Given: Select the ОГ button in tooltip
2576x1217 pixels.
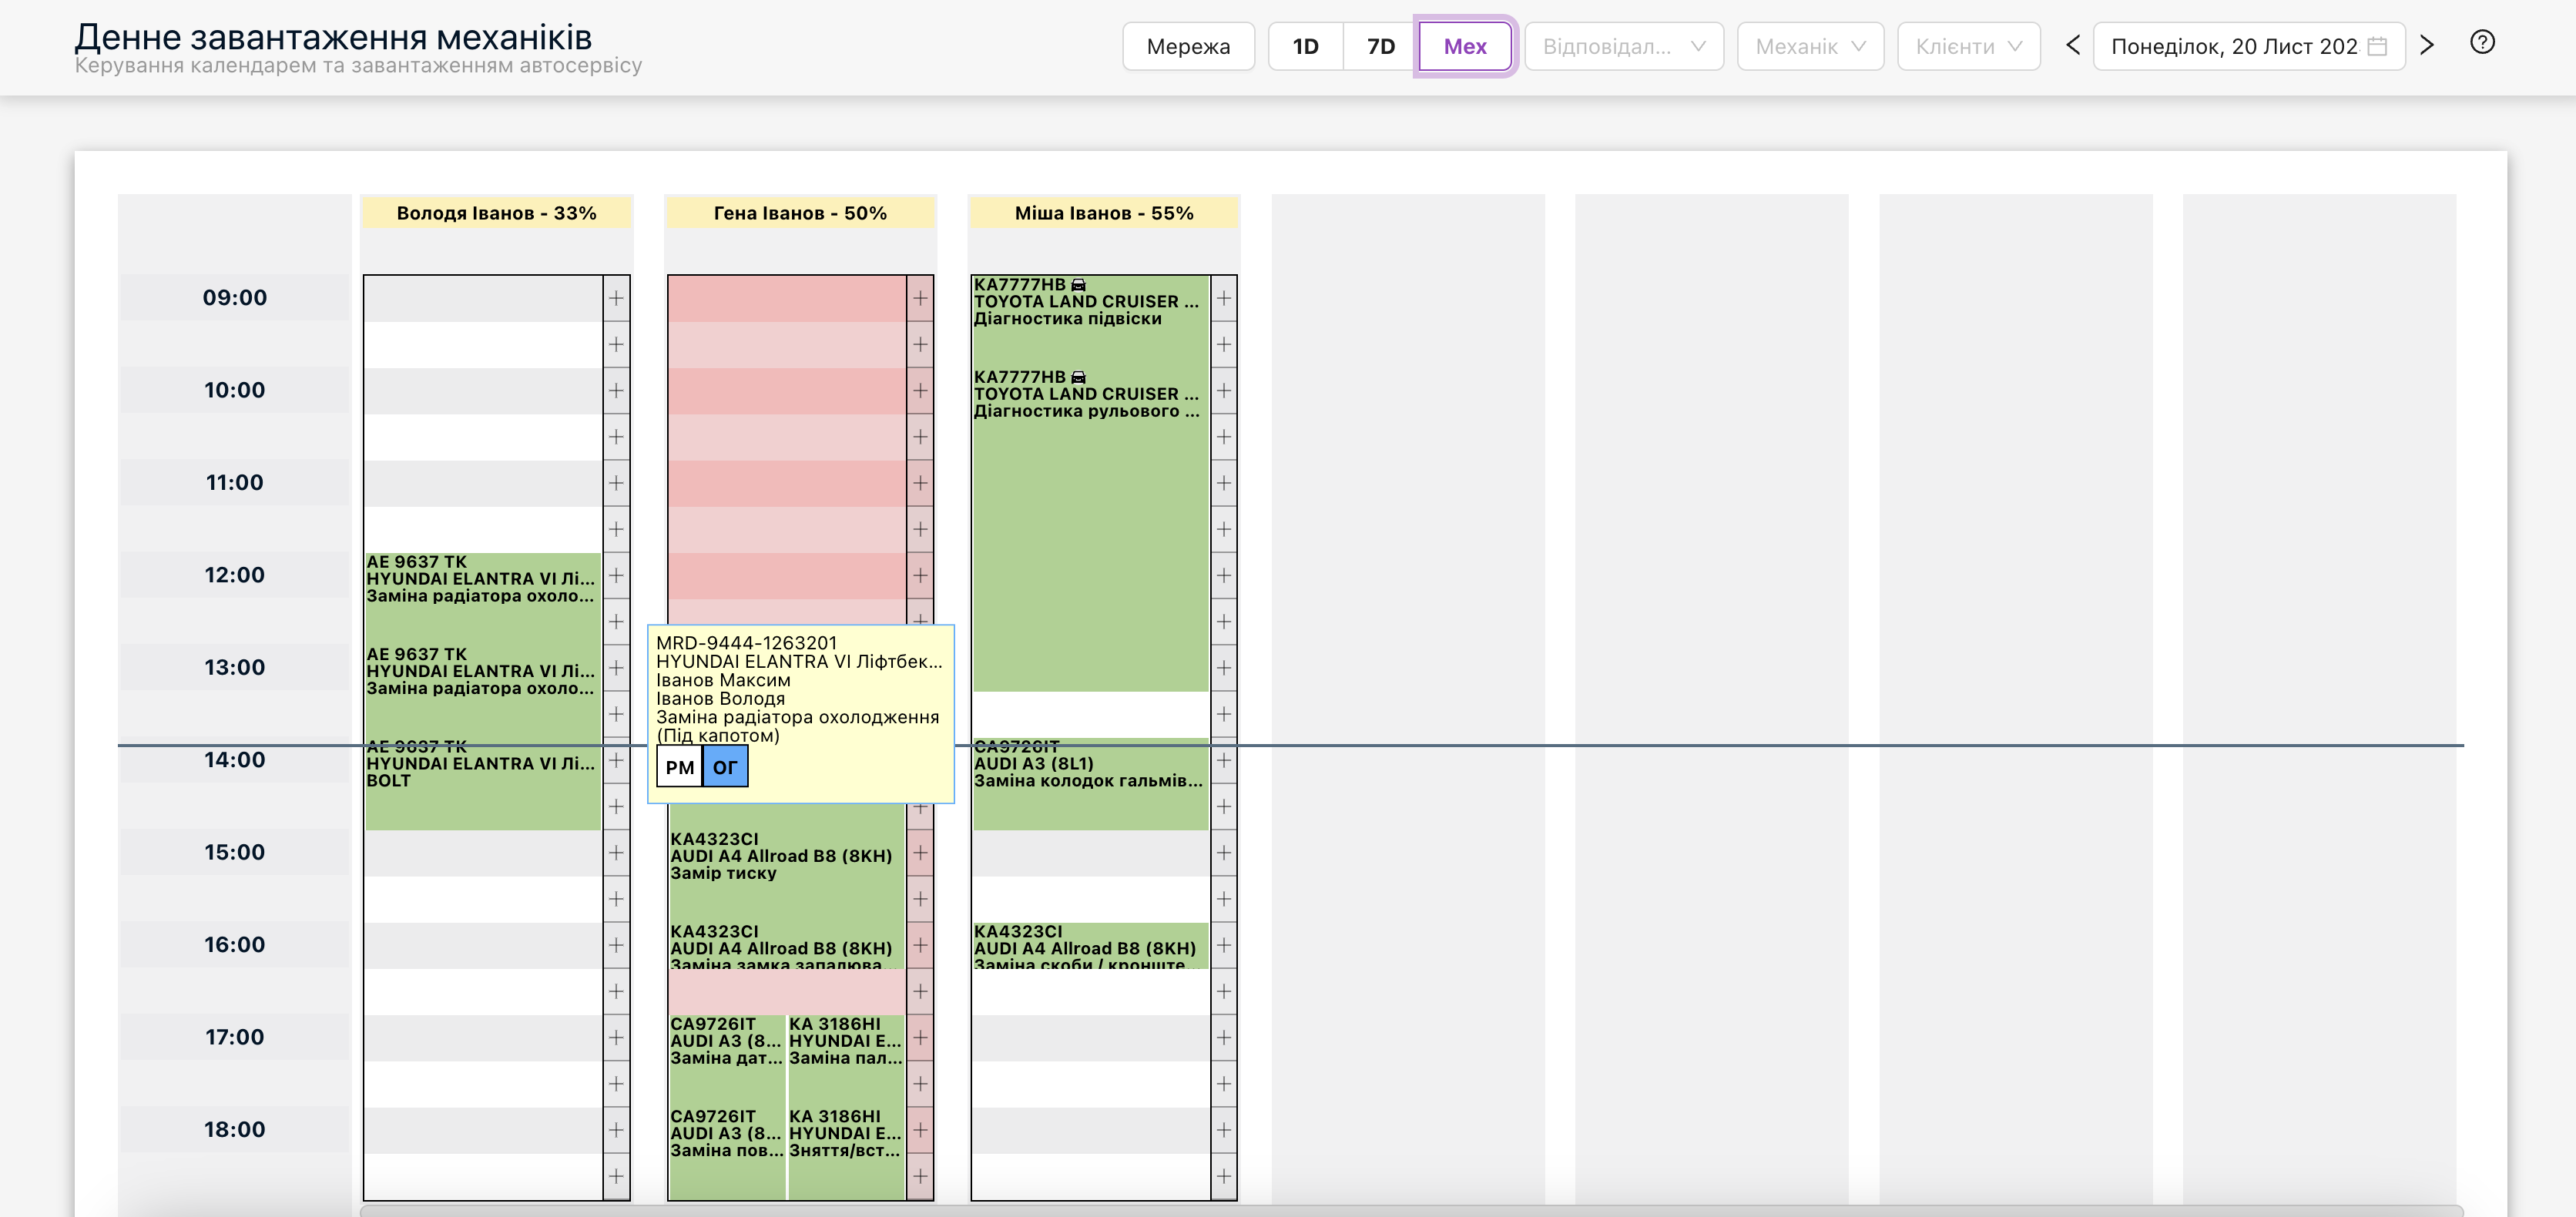Looking at the screenshot, I should click(725, 767).
